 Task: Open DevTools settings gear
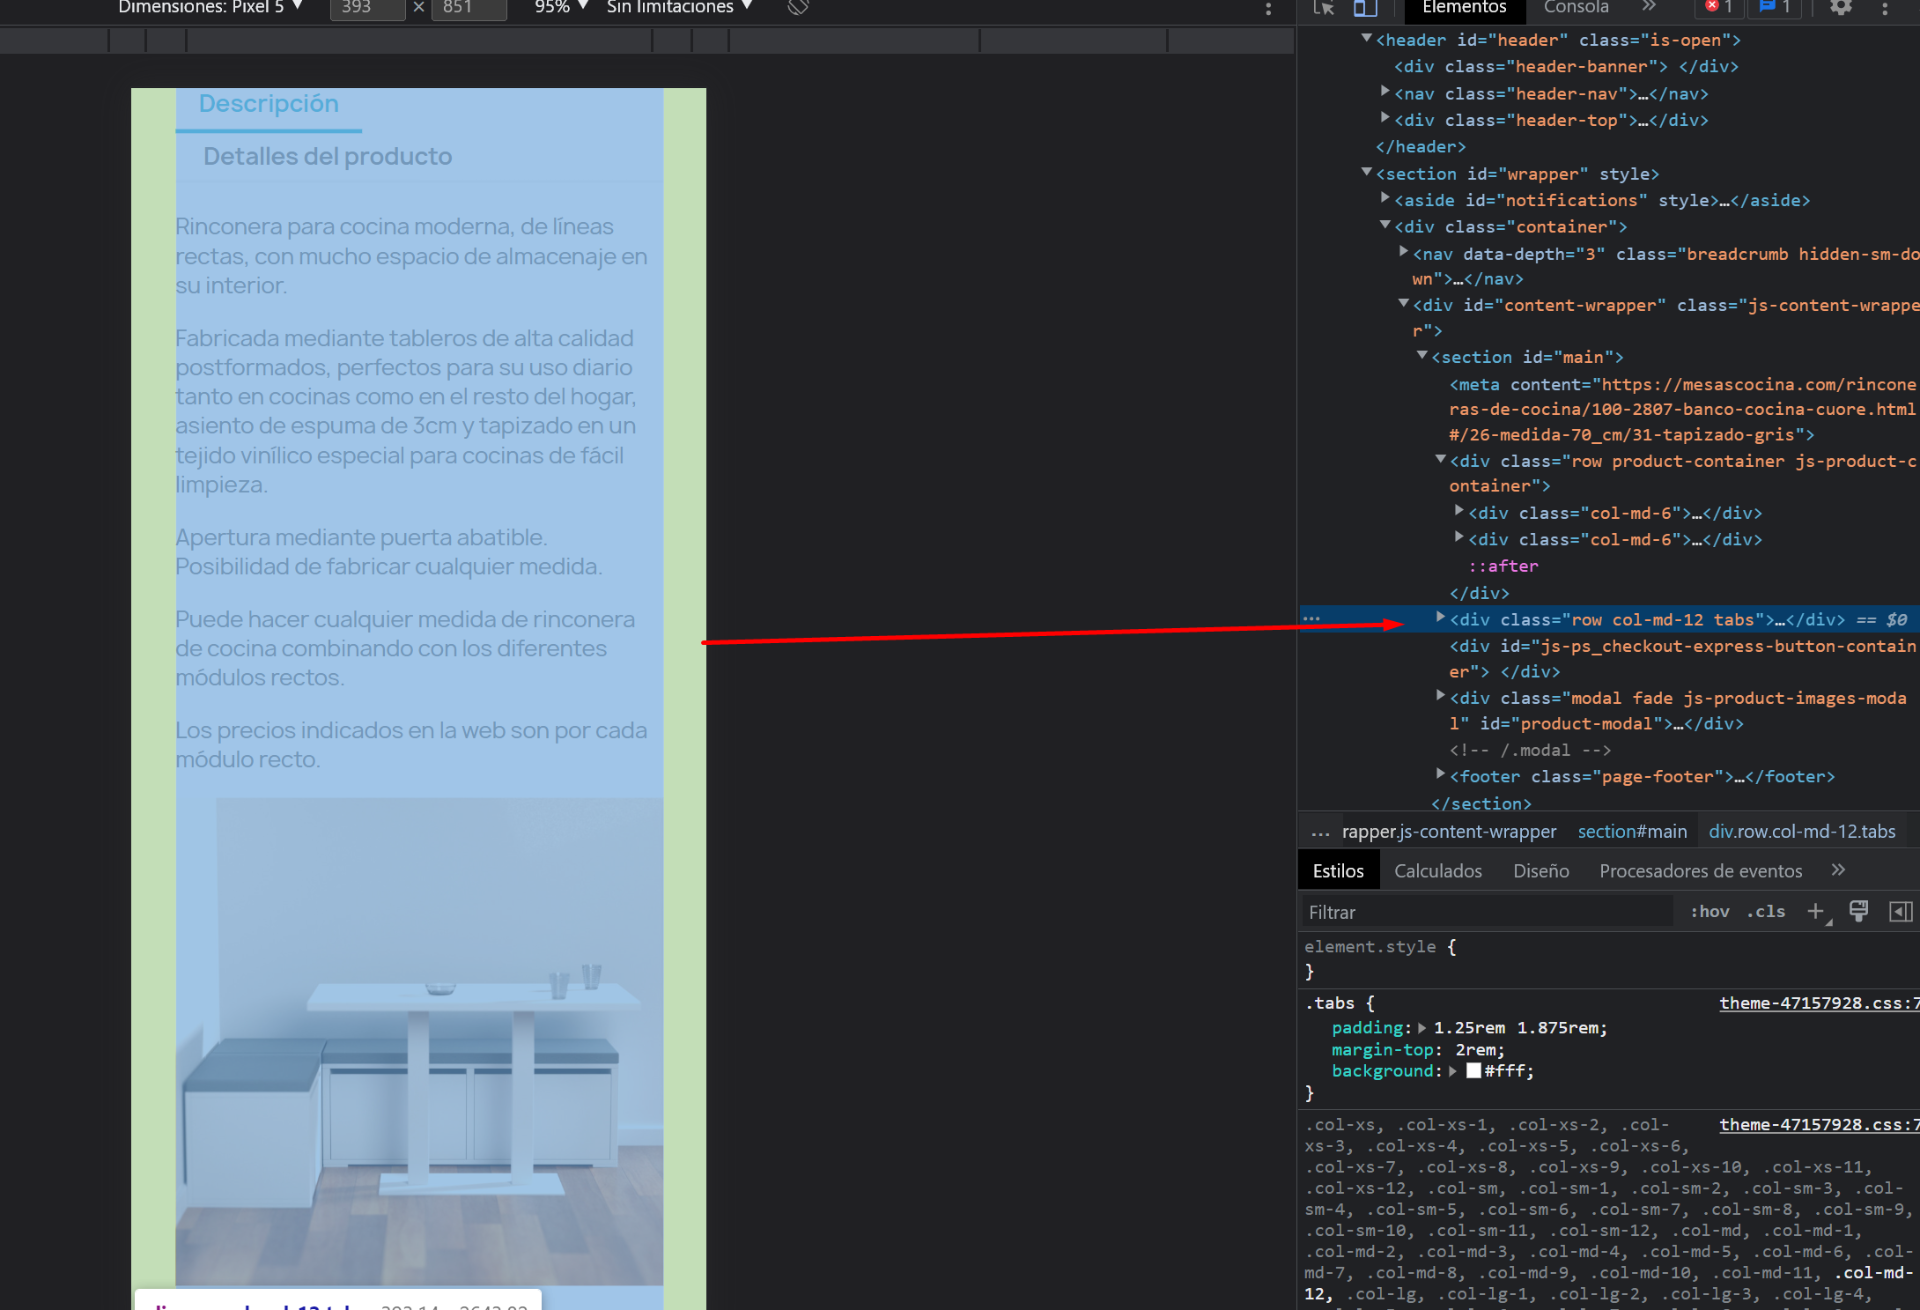(x=1840, y=8)
